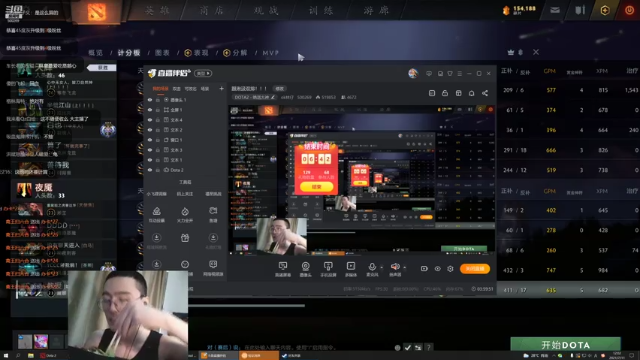
Task: Select the 文本 4 source row
Action: [184, 120]
